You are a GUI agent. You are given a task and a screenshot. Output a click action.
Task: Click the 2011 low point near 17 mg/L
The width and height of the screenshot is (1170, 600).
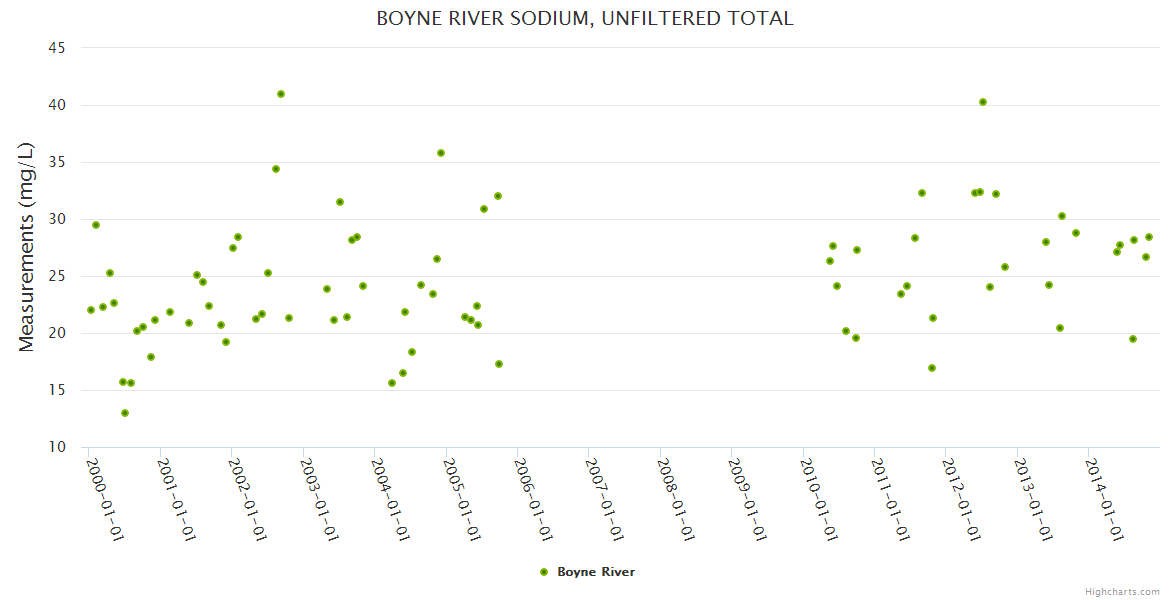(x=932, y=368)
